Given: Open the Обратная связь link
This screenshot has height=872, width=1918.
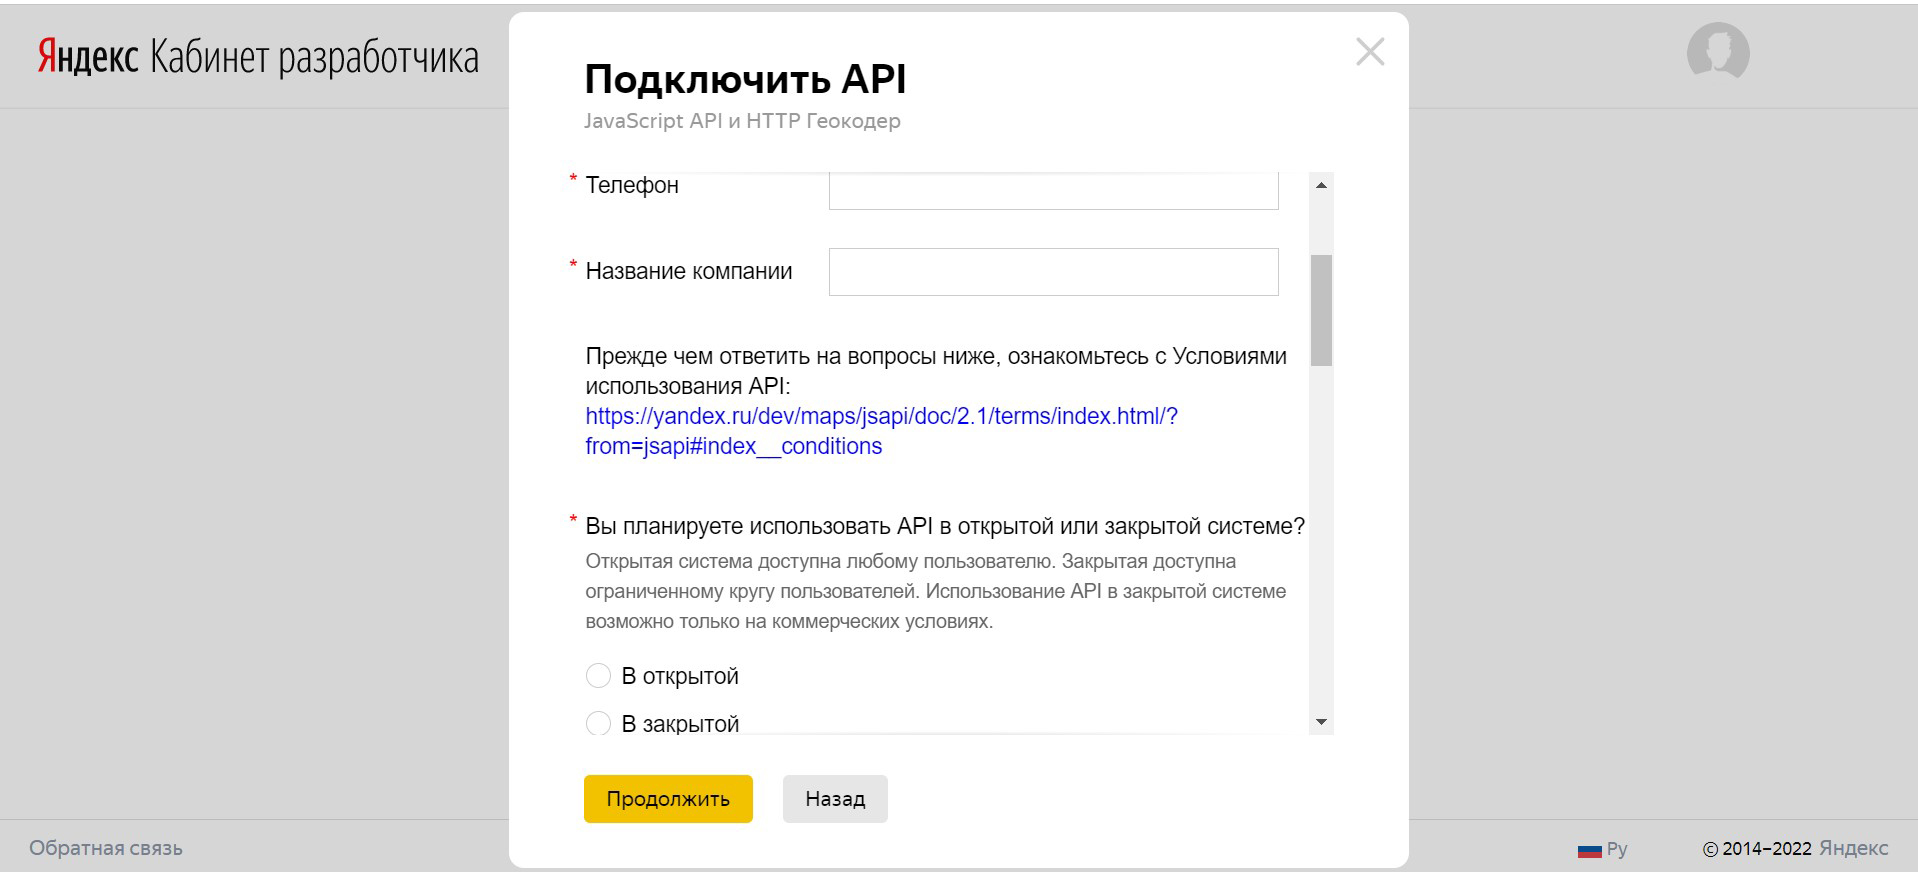Looking at the screenshot, I should point(106,848).
